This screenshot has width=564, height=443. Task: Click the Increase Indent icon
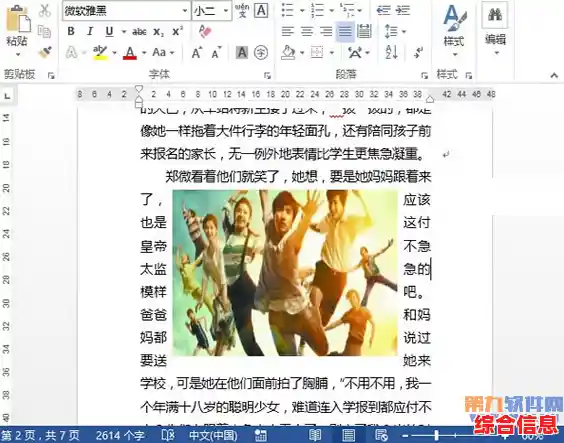pos(403,10)
